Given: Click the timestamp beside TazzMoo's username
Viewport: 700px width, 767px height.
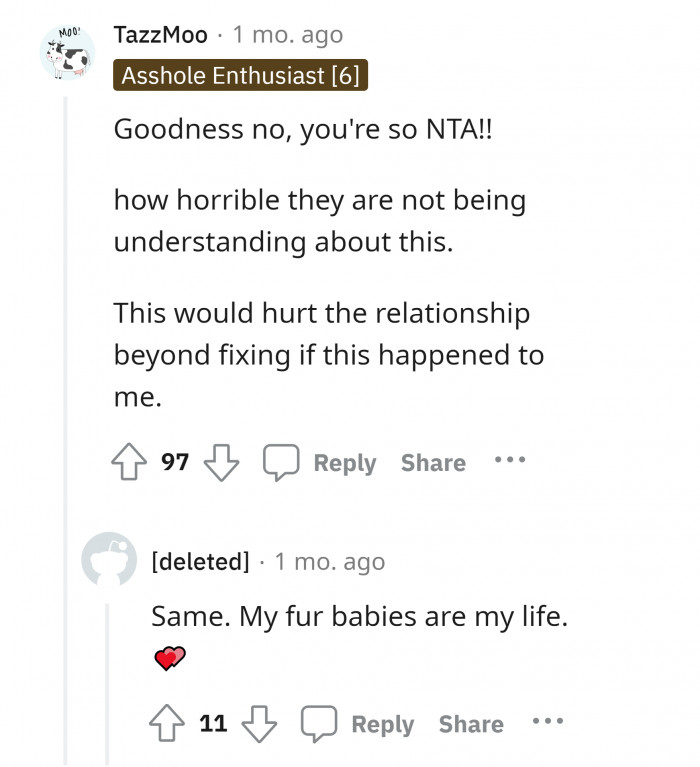Looking at the screenshot, I should 288,35.
